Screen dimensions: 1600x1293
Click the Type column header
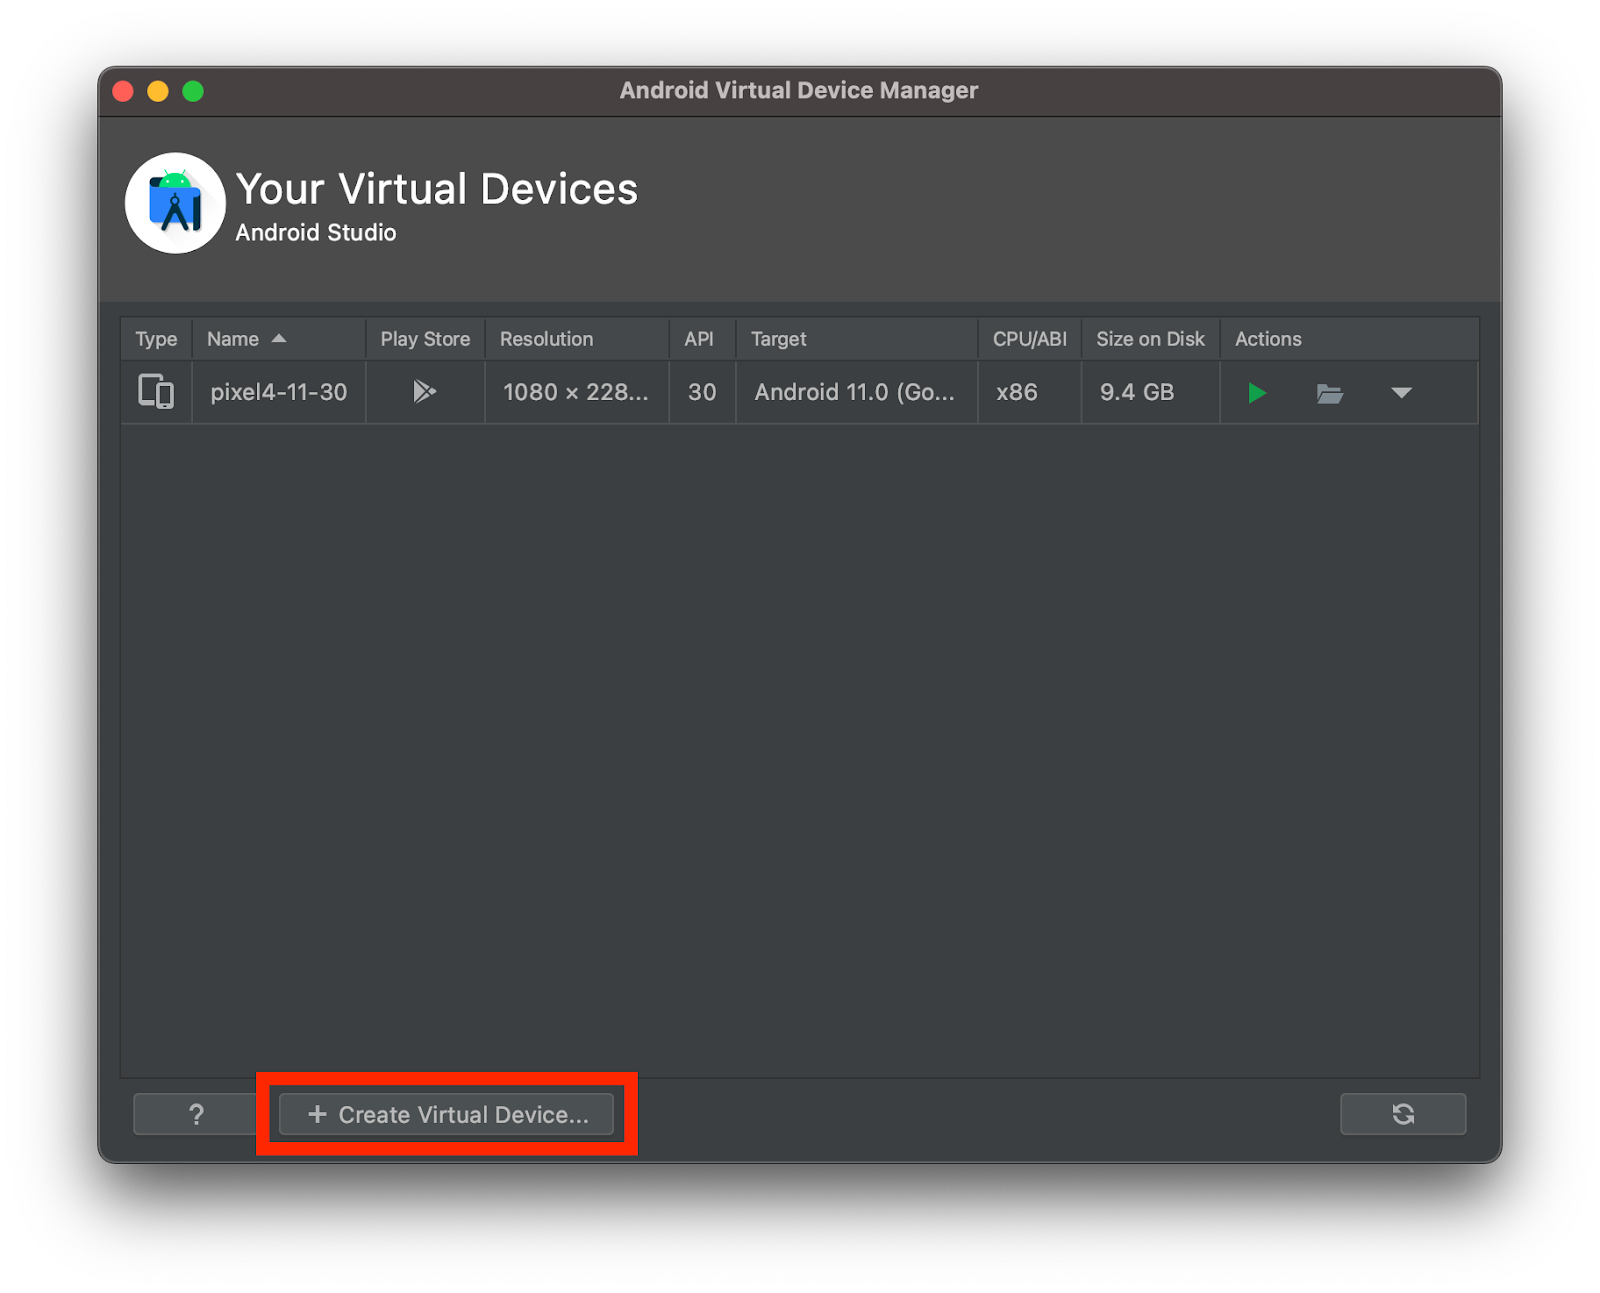(156, 339)
